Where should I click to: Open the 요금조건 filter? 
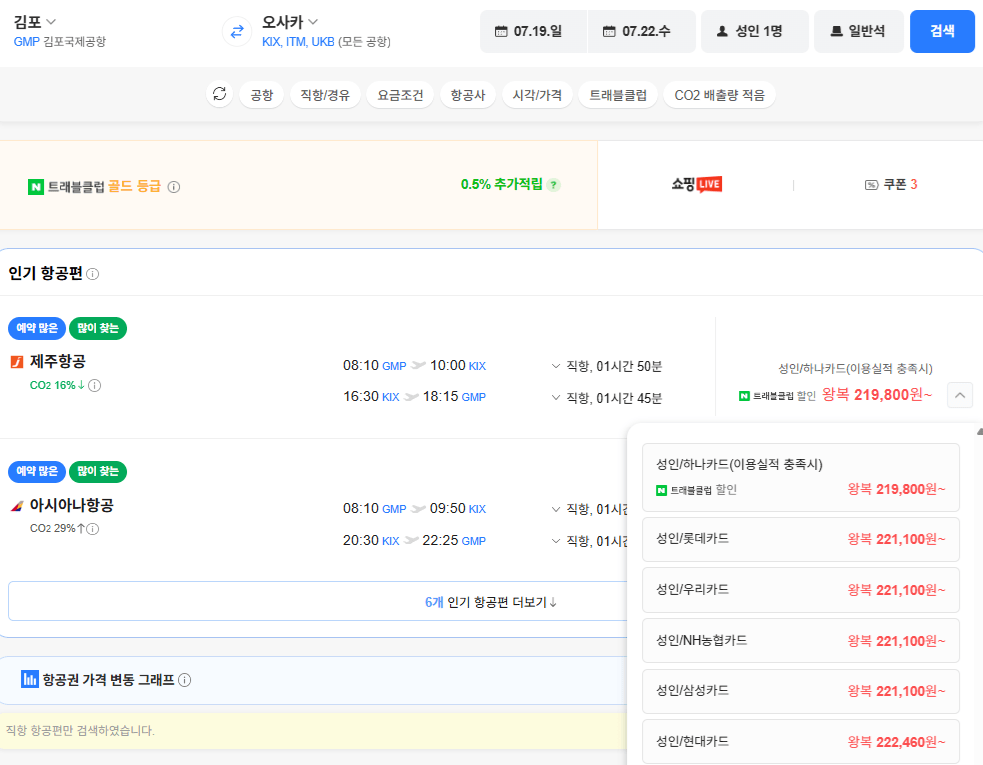[x=400, y=95]
